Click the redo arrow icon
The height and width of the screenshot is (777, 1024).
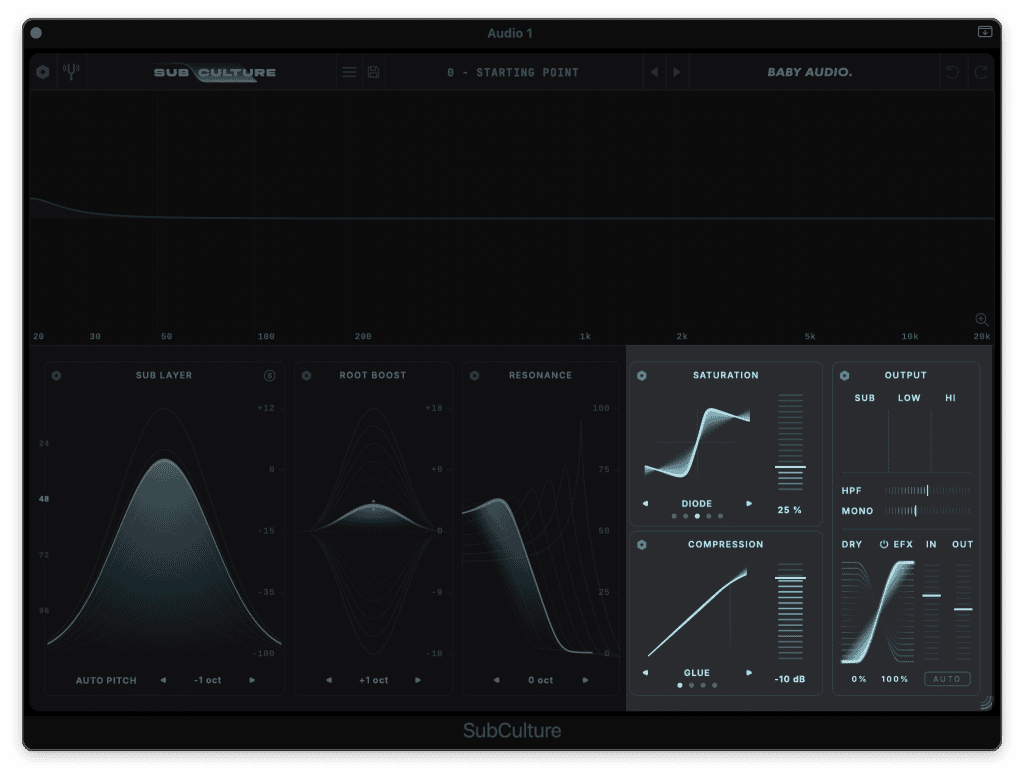pos(981,72)
